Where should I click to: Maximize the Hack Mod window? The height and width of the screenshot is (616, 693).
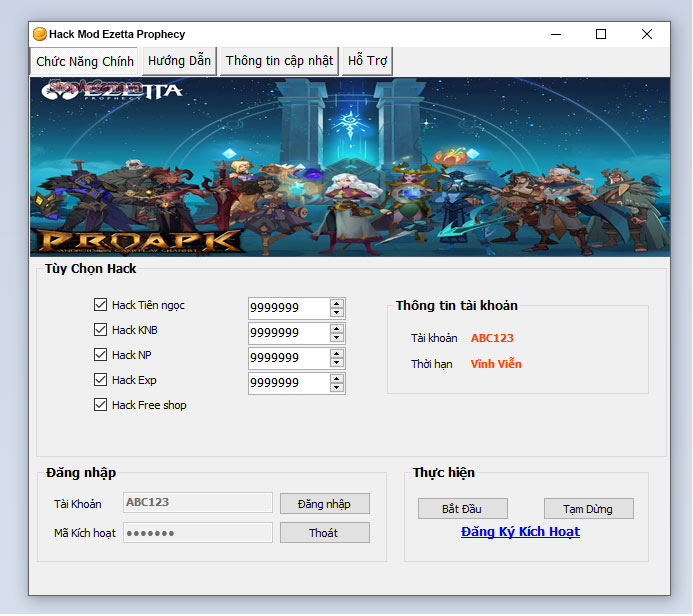click(601, 34)
